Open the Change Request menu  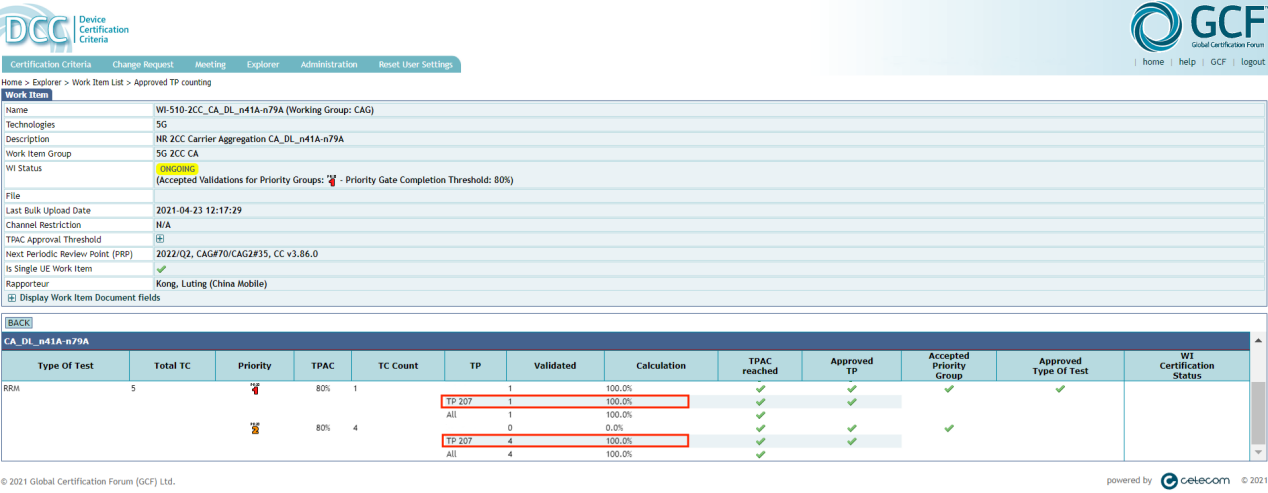pyautogui.click(x=143, y=65)
